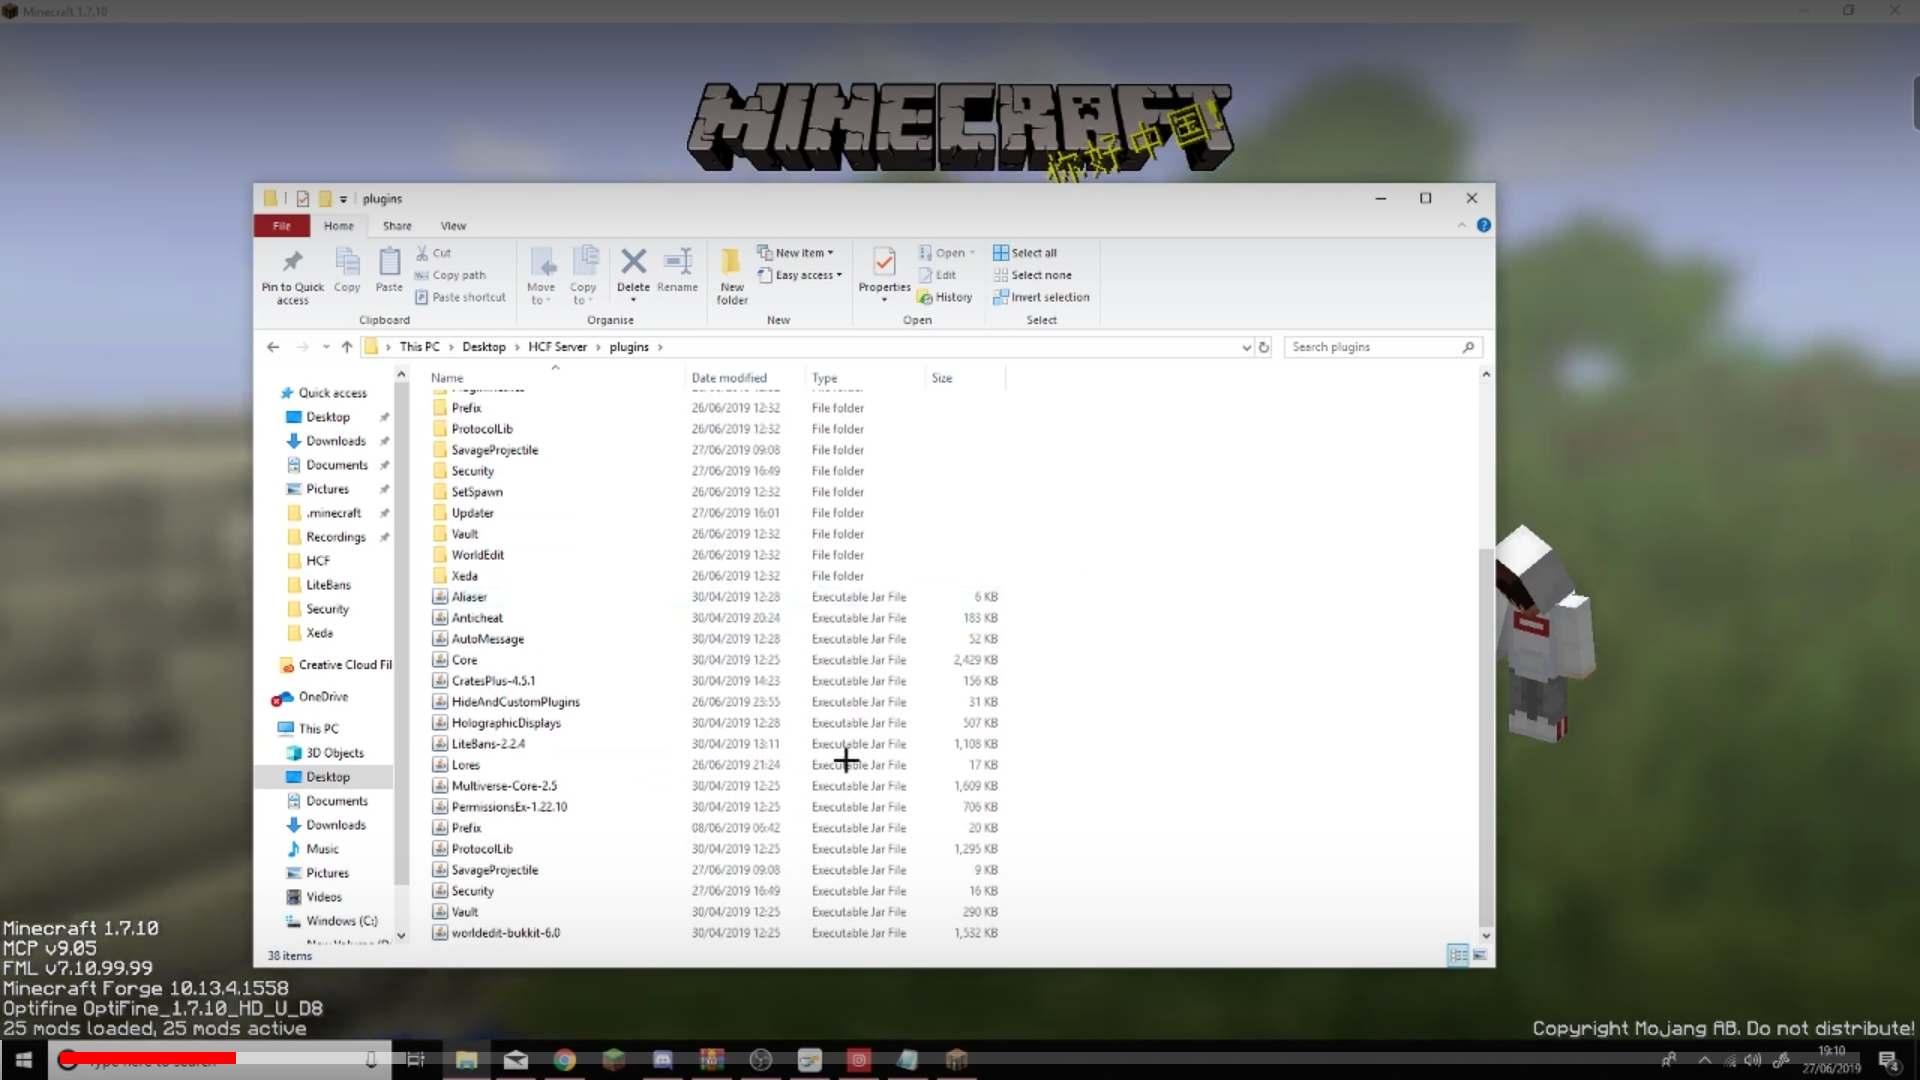
Task: Click HCF Server in address breadcrumb
Action: (557, 347)
